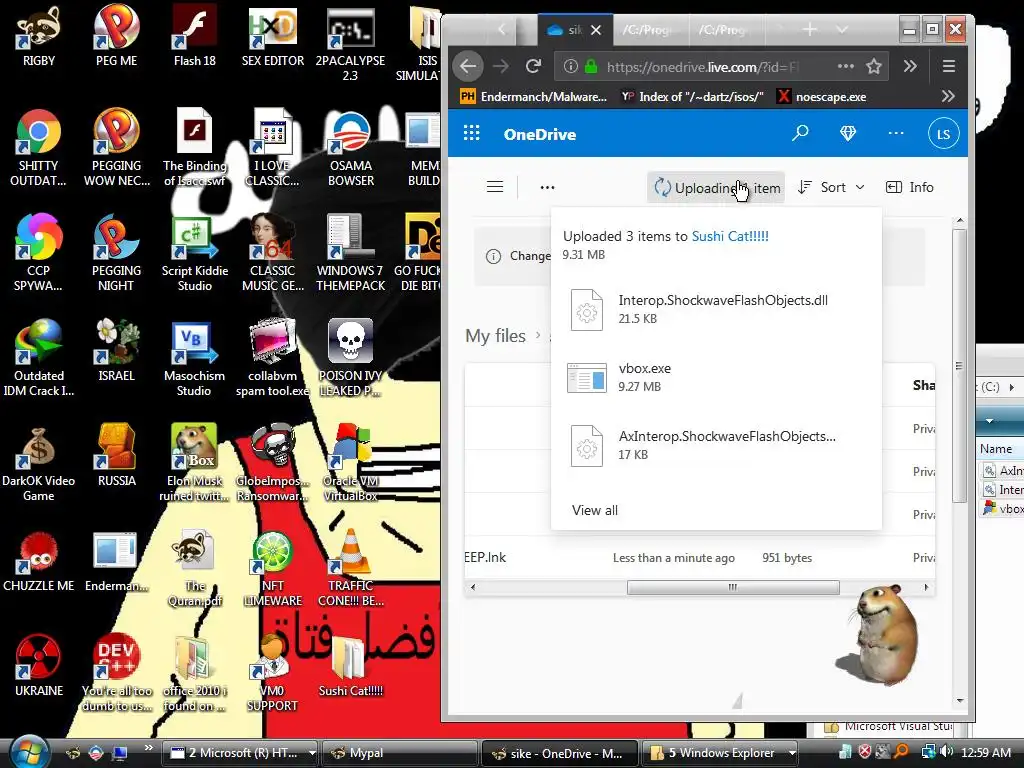The width and height of the screenshot is (1024, 768).
Task: Open the OneDrive app launcher grid
Action: click(x=472, y=134)
